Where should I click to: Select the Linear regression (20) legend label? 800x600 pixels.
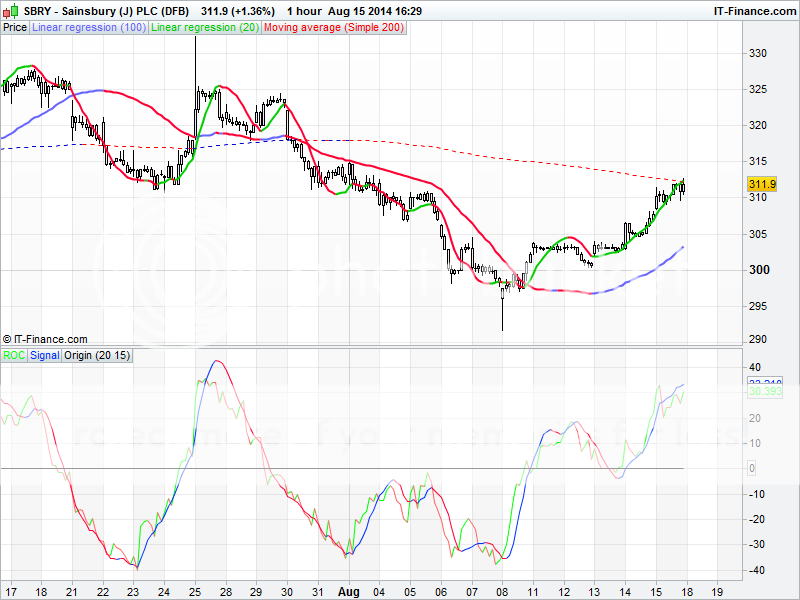point(205,28)
